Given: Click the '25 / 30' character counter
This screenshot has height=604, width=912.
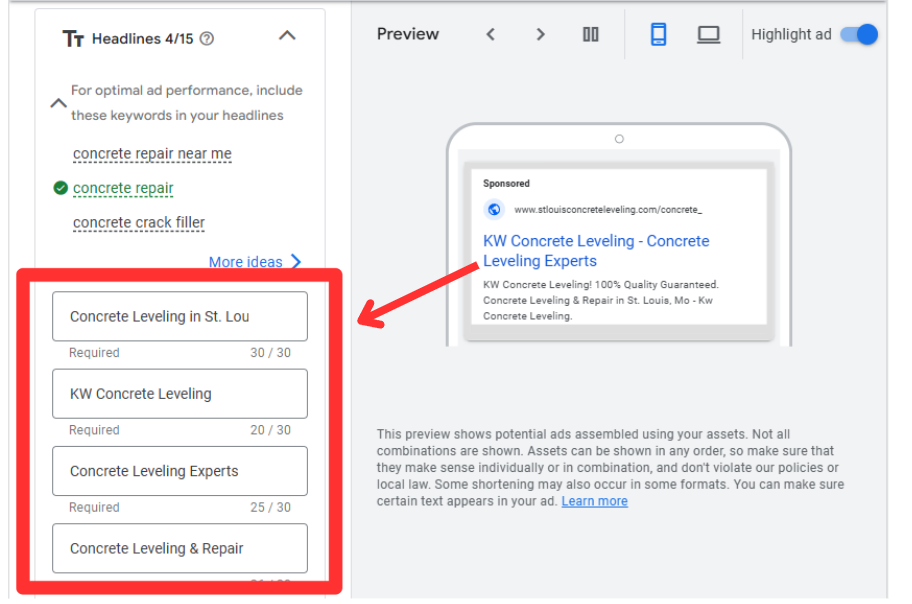Looking at the screenshot, I should [x=270, y=507].
